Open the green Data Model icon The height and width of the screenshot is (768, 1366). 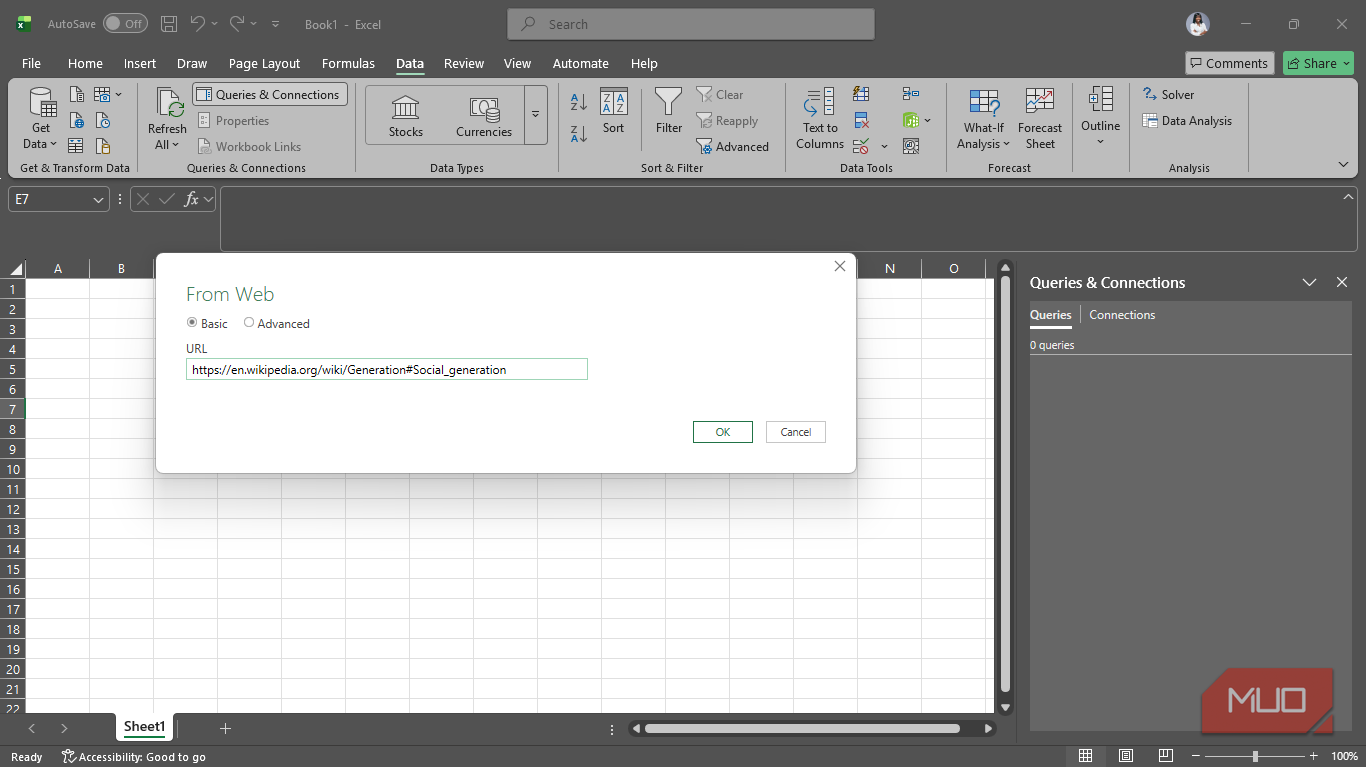pos(910,121)
